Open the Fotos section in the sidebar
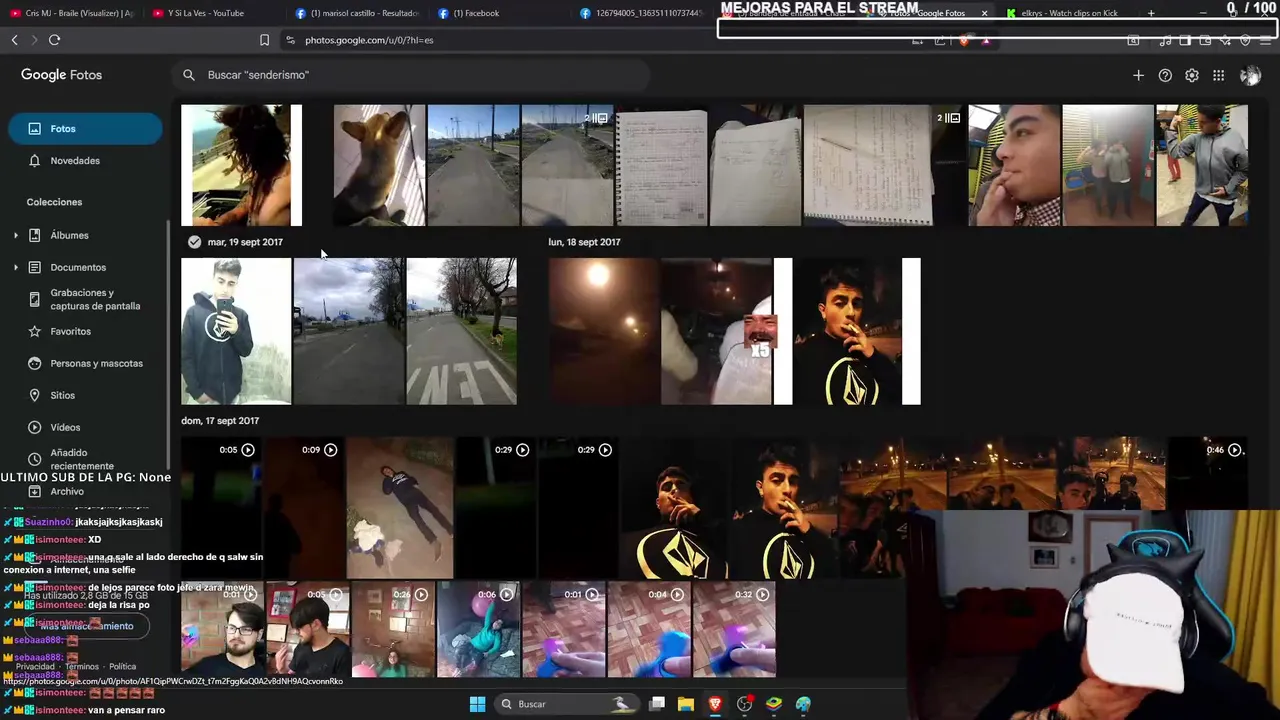Image resolution: width=1280 pixels, height=720 pixels. pyautogui.click(x=85, y=129)
